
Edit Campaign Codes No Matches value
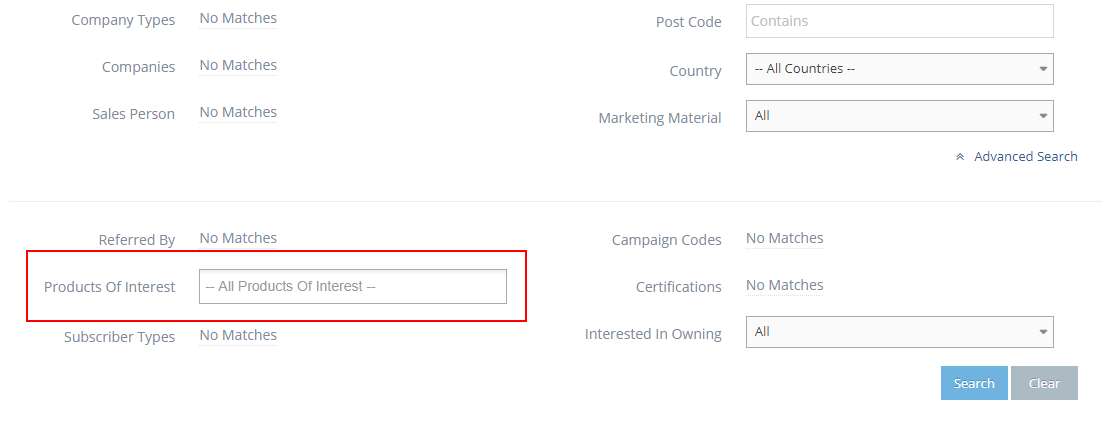(784, 238)
